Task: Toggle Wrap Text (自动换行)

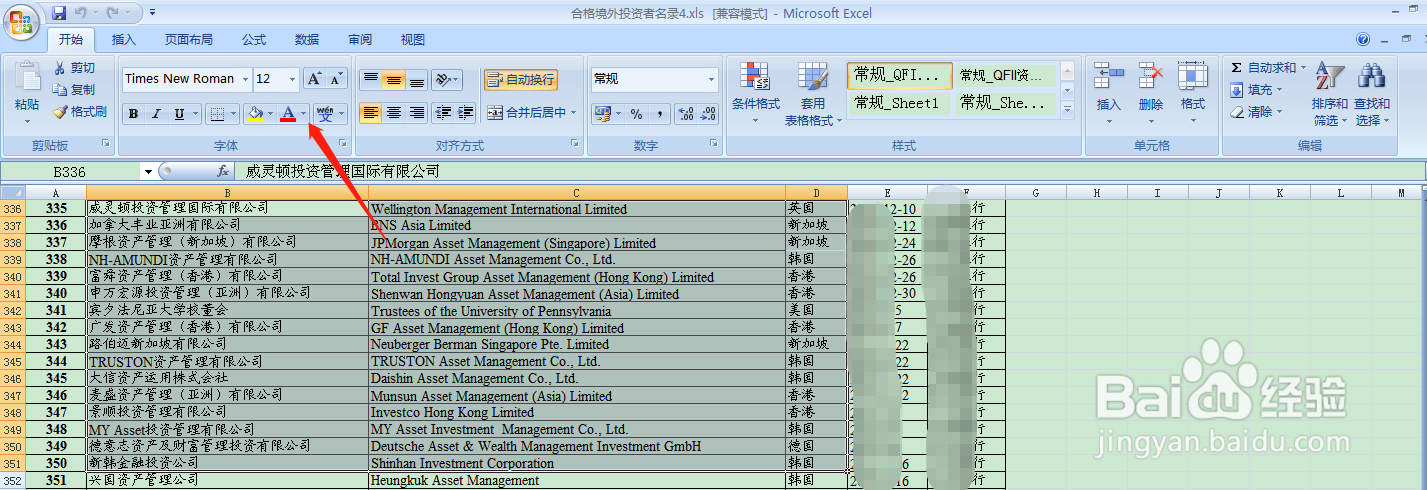Action: click(520, 80)
